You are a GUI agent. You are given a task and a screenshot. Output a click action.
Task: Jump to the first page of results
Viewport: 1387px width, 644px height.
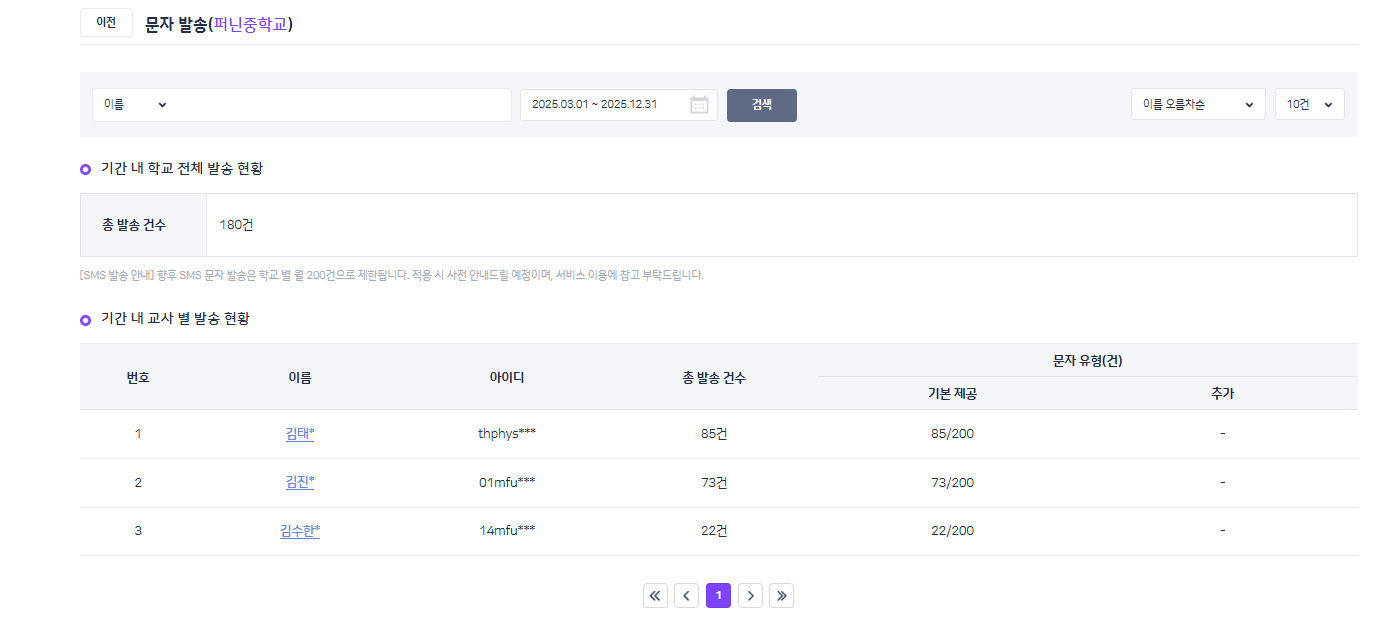click(655, 596)
